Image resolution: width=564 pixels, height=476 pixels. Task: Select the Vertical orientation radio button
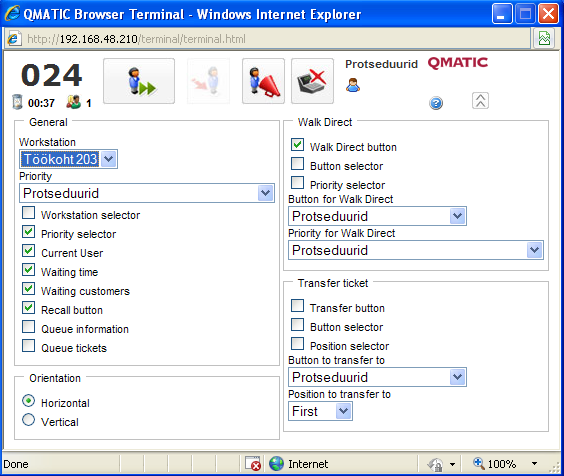(28, 420)
